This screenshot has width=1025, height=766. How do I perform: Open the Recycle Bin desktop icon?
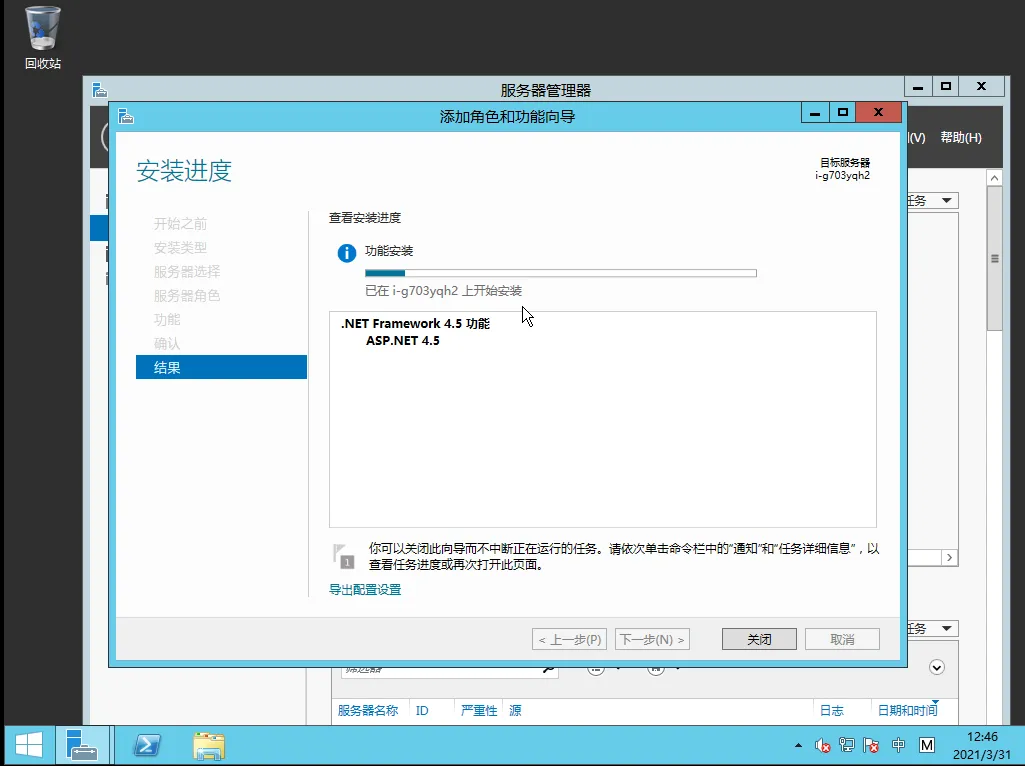[x=42, y=36]
